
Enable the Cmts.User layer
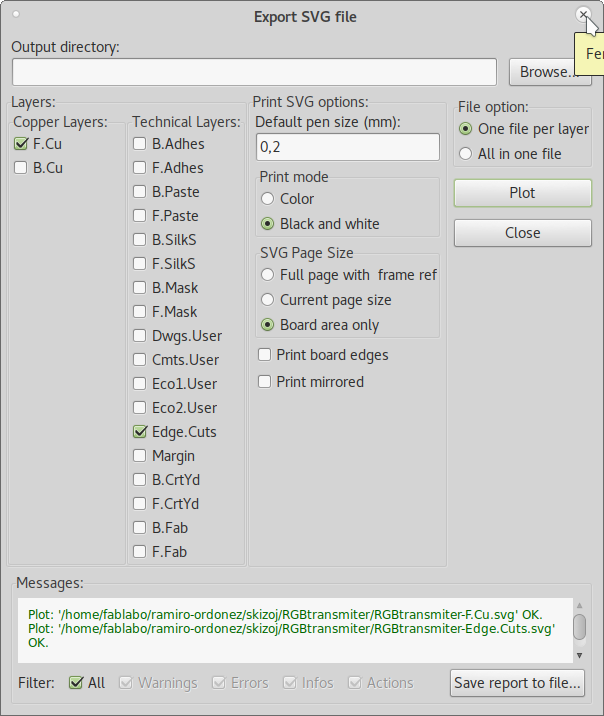tap(139, 359)
